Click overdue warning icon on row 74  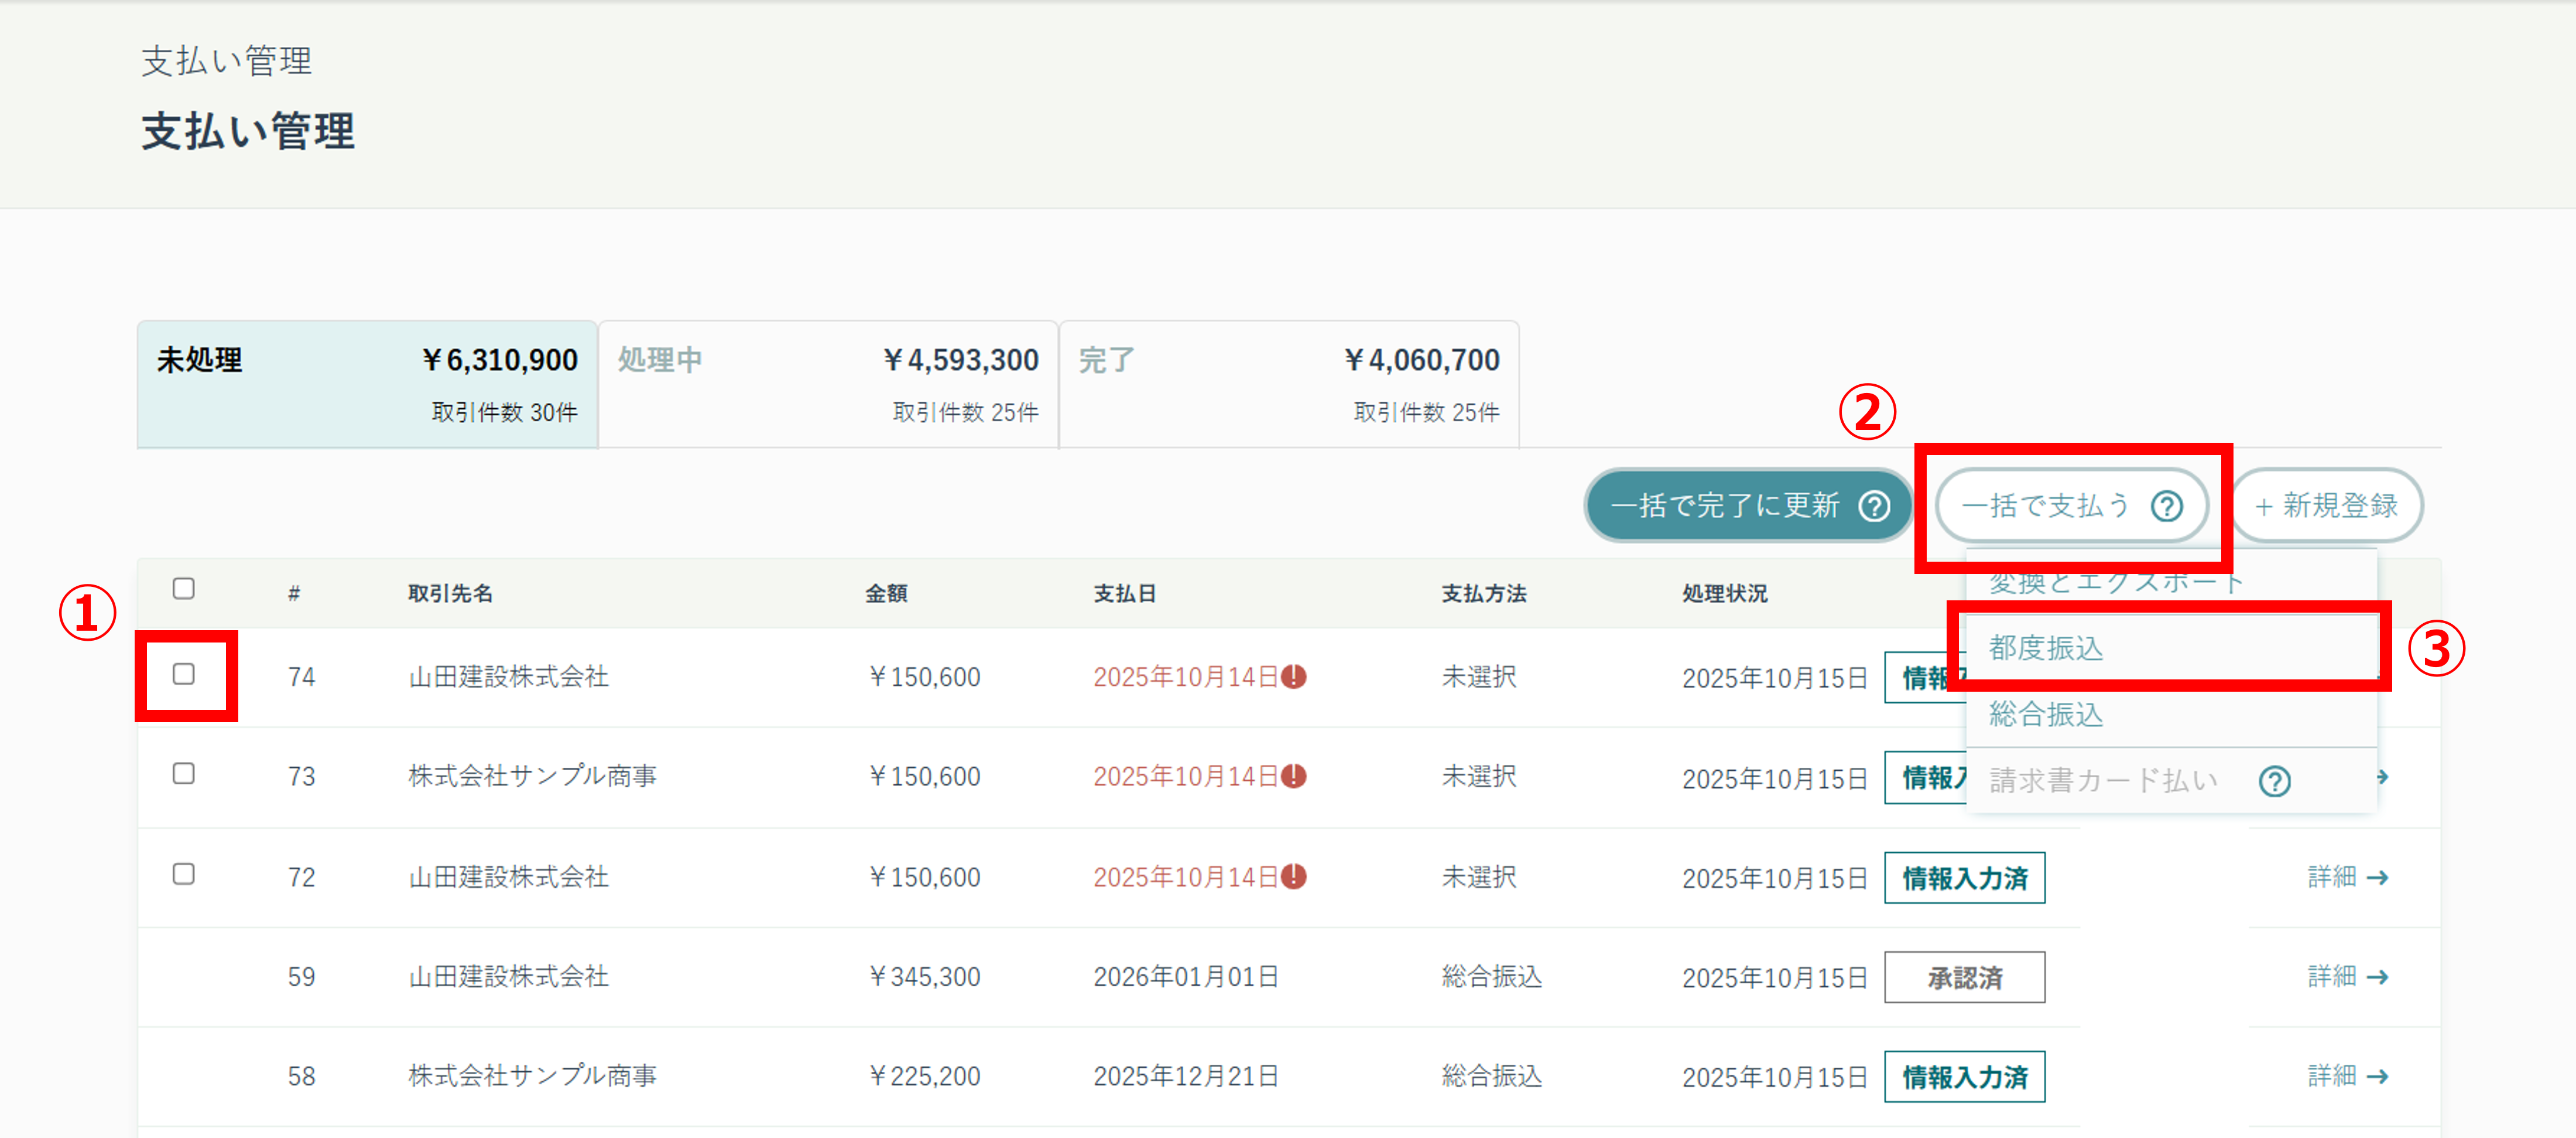coord(1293,677)
